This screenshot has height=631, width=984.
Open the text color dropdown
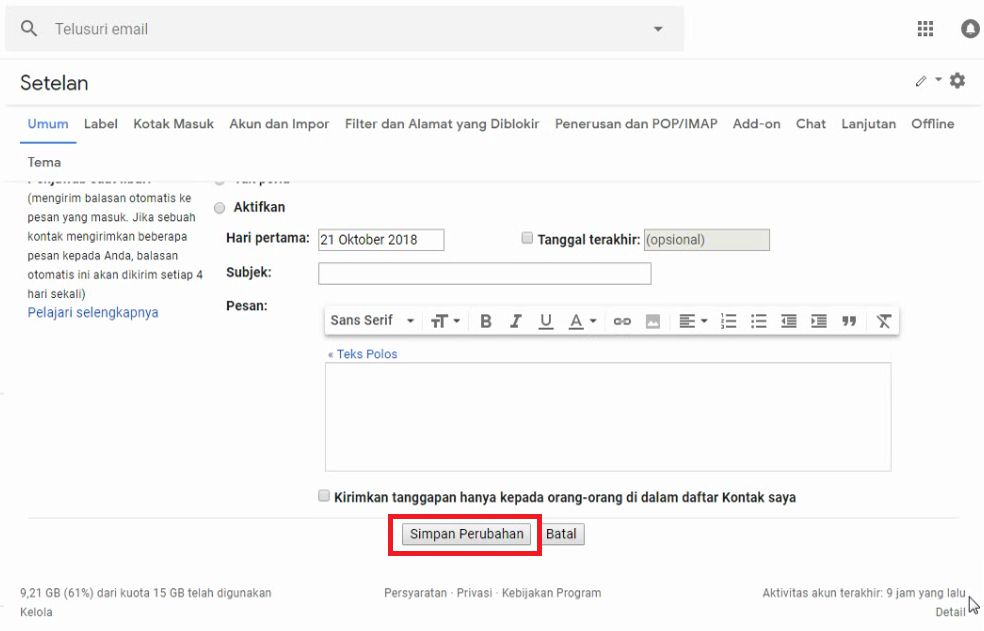click(x=582, y=321)
